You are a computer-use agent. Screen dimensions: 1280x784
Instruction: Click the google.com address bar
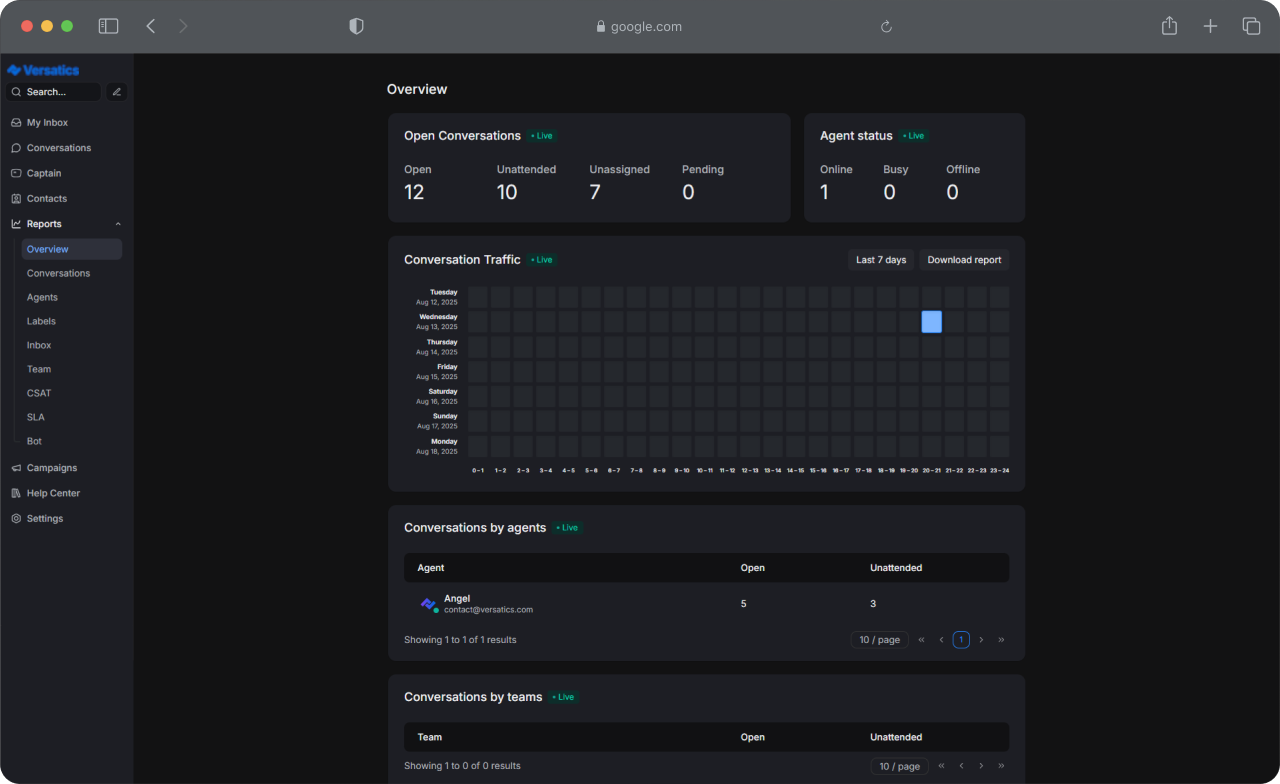tap(640, 27)
